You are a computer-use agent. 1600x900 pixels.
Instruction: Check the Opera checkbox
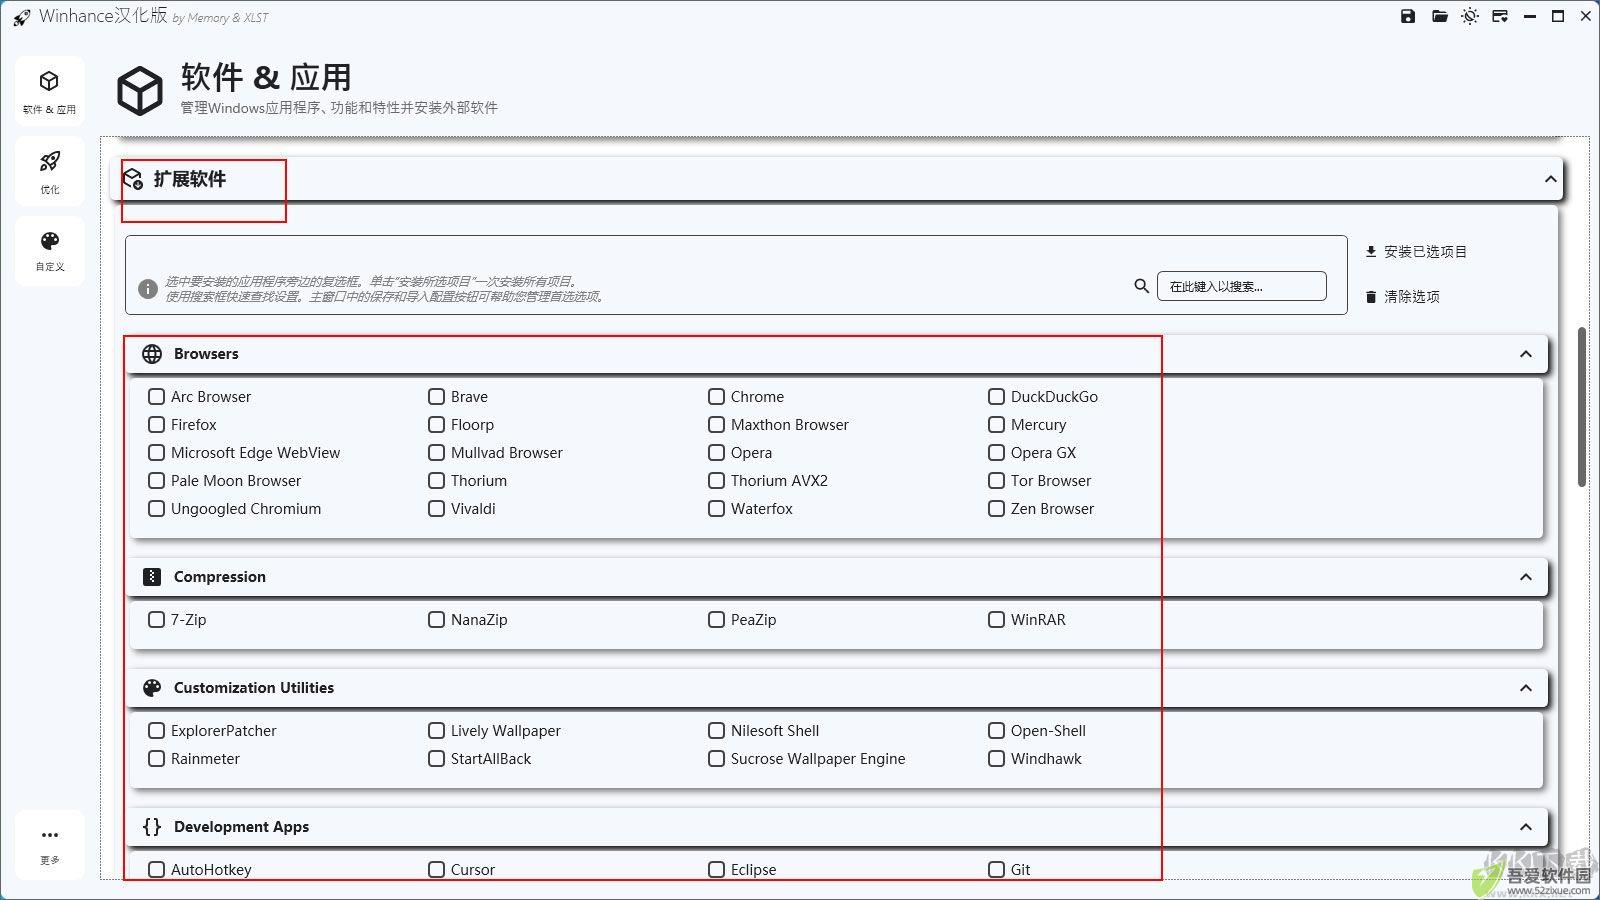click(716, 453)
